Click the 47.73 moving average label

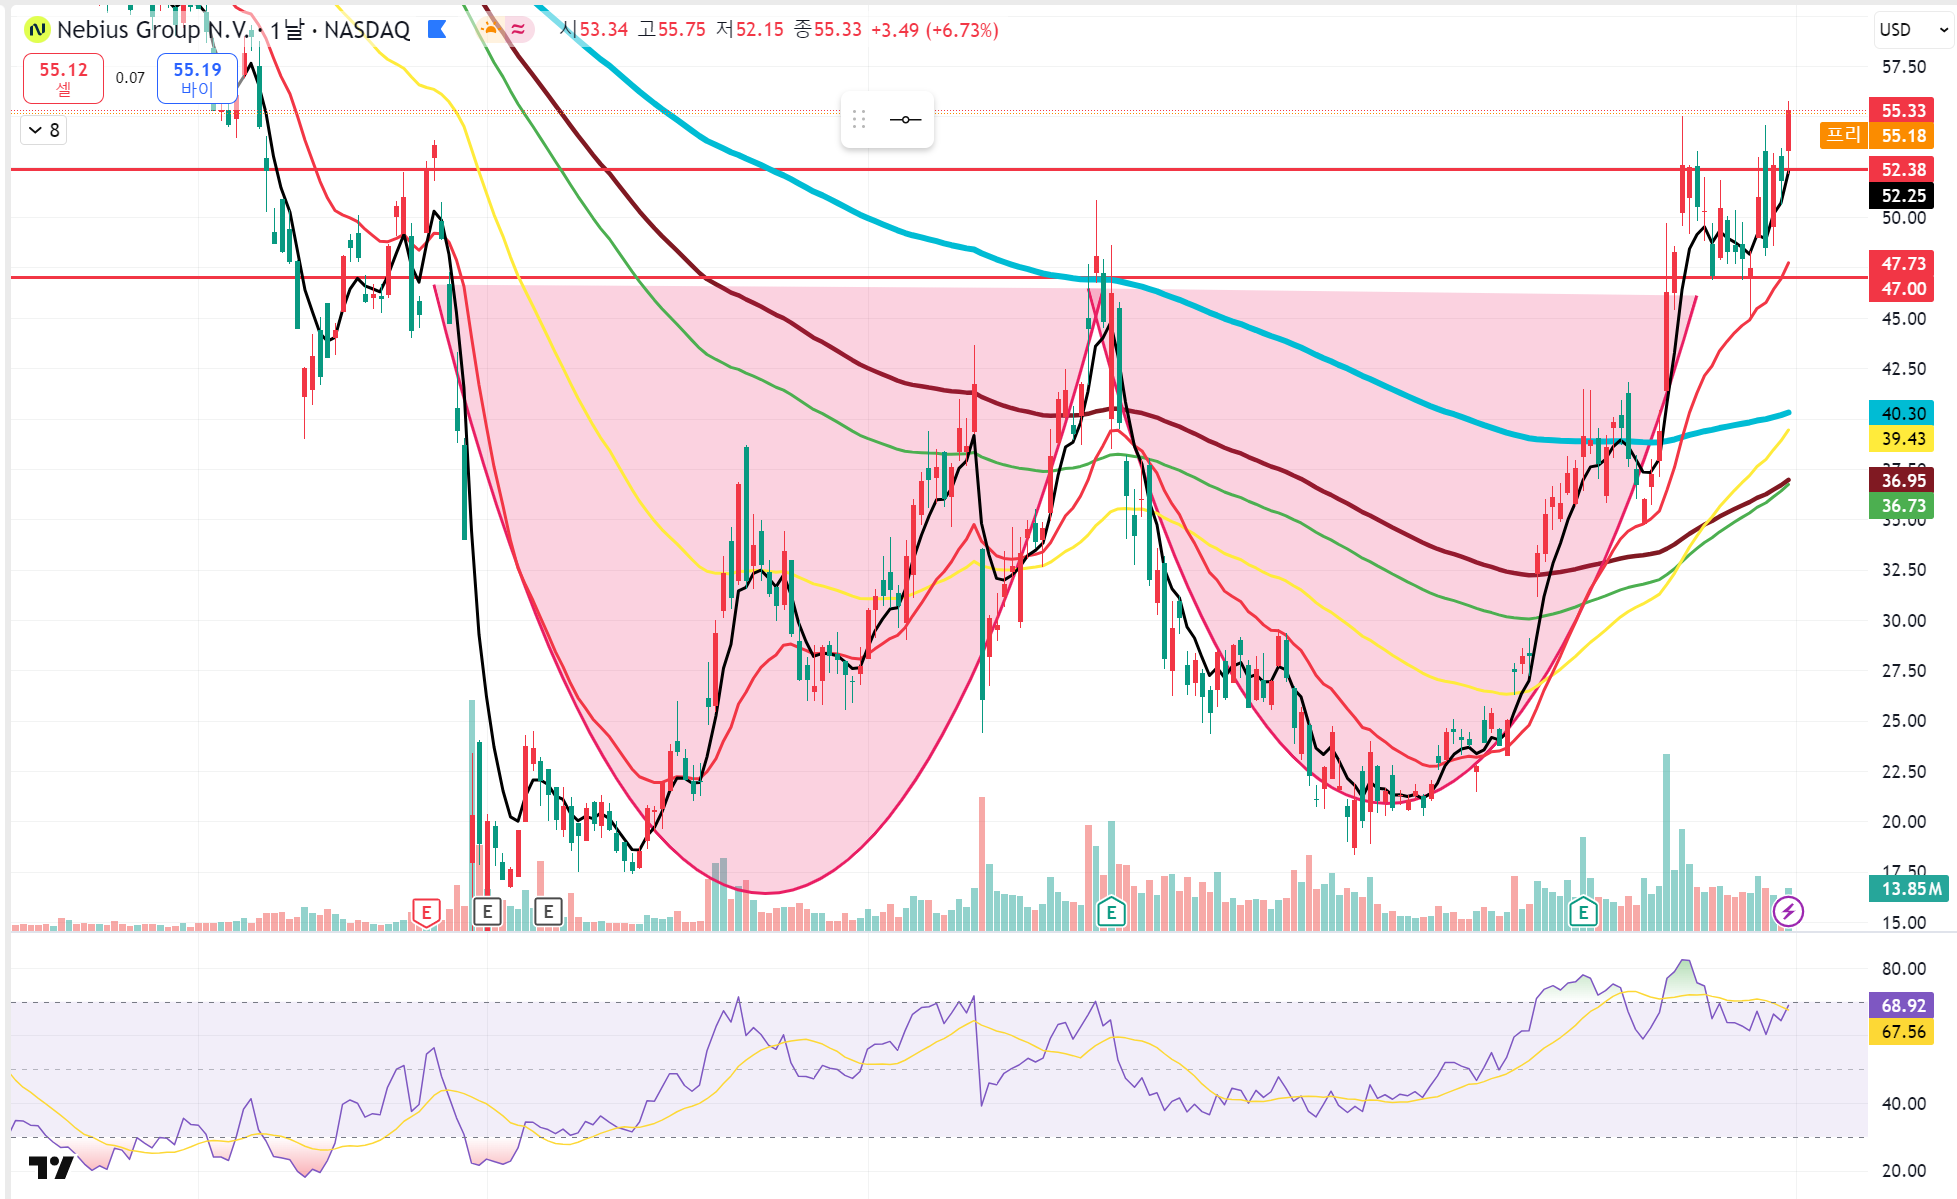(1901, 264)
